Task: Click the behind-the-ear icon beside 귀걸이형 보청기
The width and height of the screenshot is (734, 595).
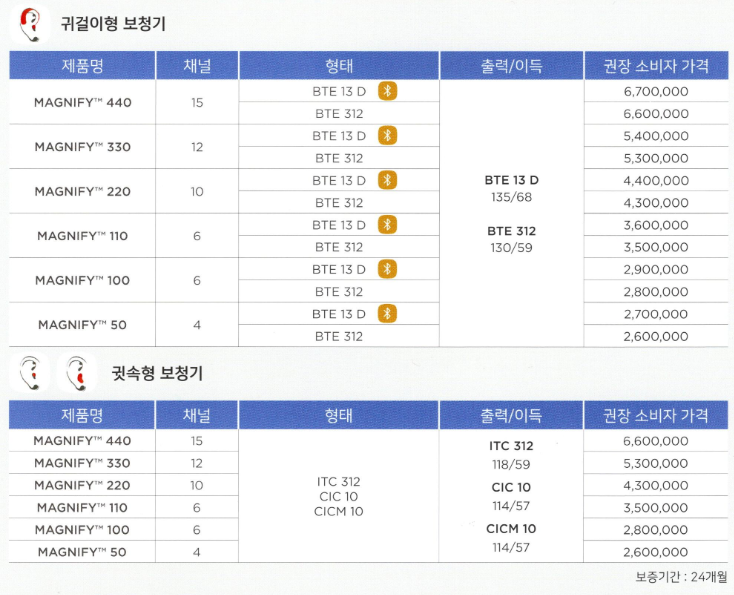Action: (29, 24)
